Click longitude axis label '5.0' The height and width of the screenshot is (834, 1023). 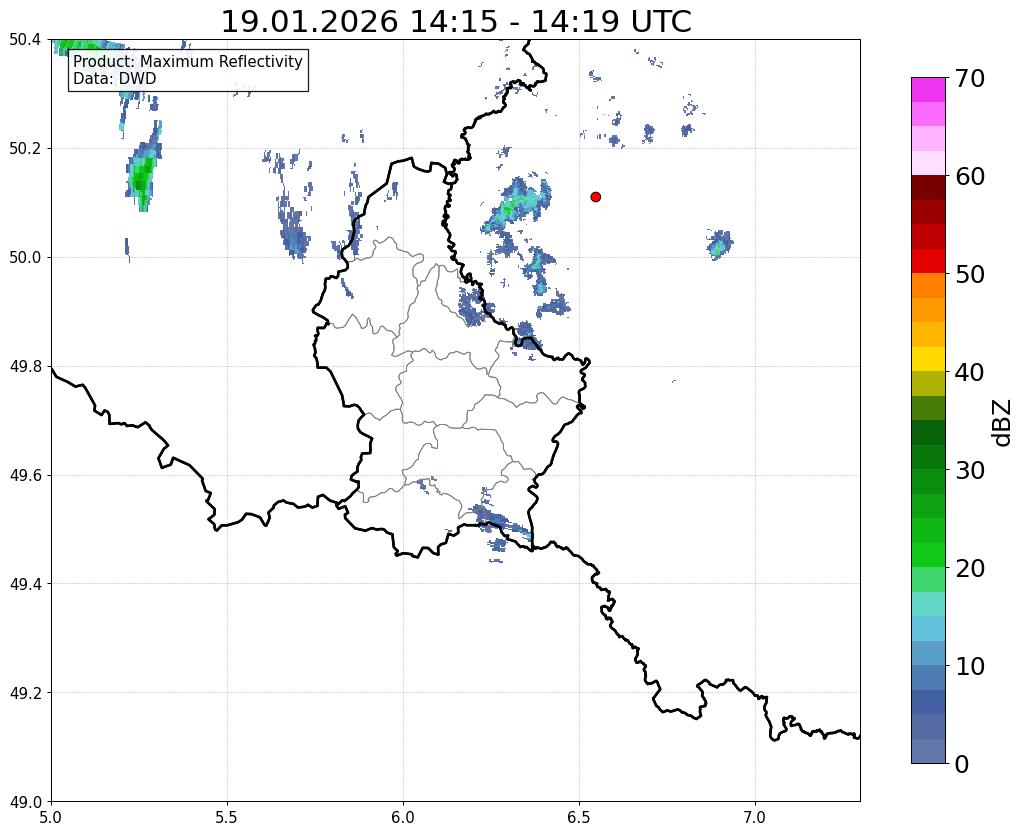(x=51, y=817)
